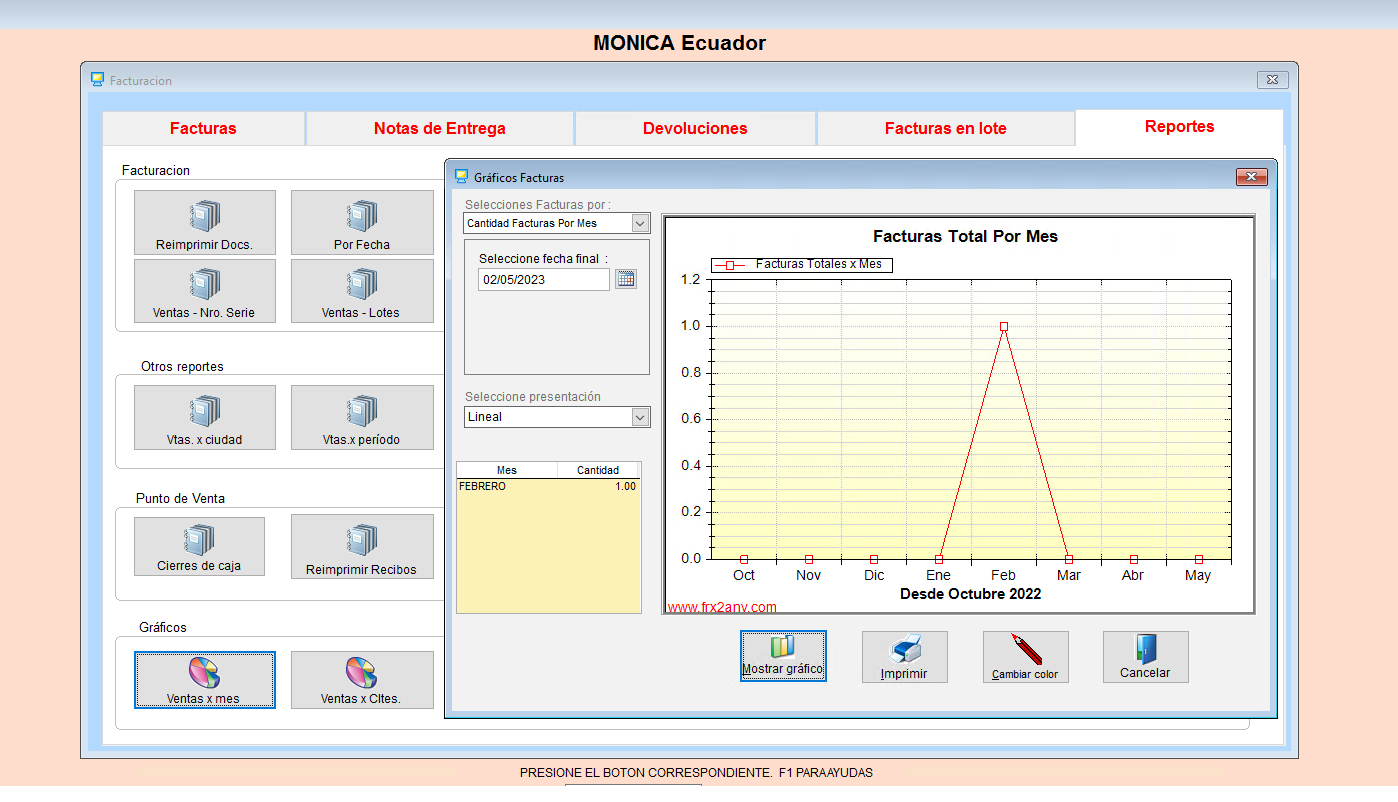Click the 1.00 cantidad cell
The width and height of the screenshot is (1398, 802).
598,487
